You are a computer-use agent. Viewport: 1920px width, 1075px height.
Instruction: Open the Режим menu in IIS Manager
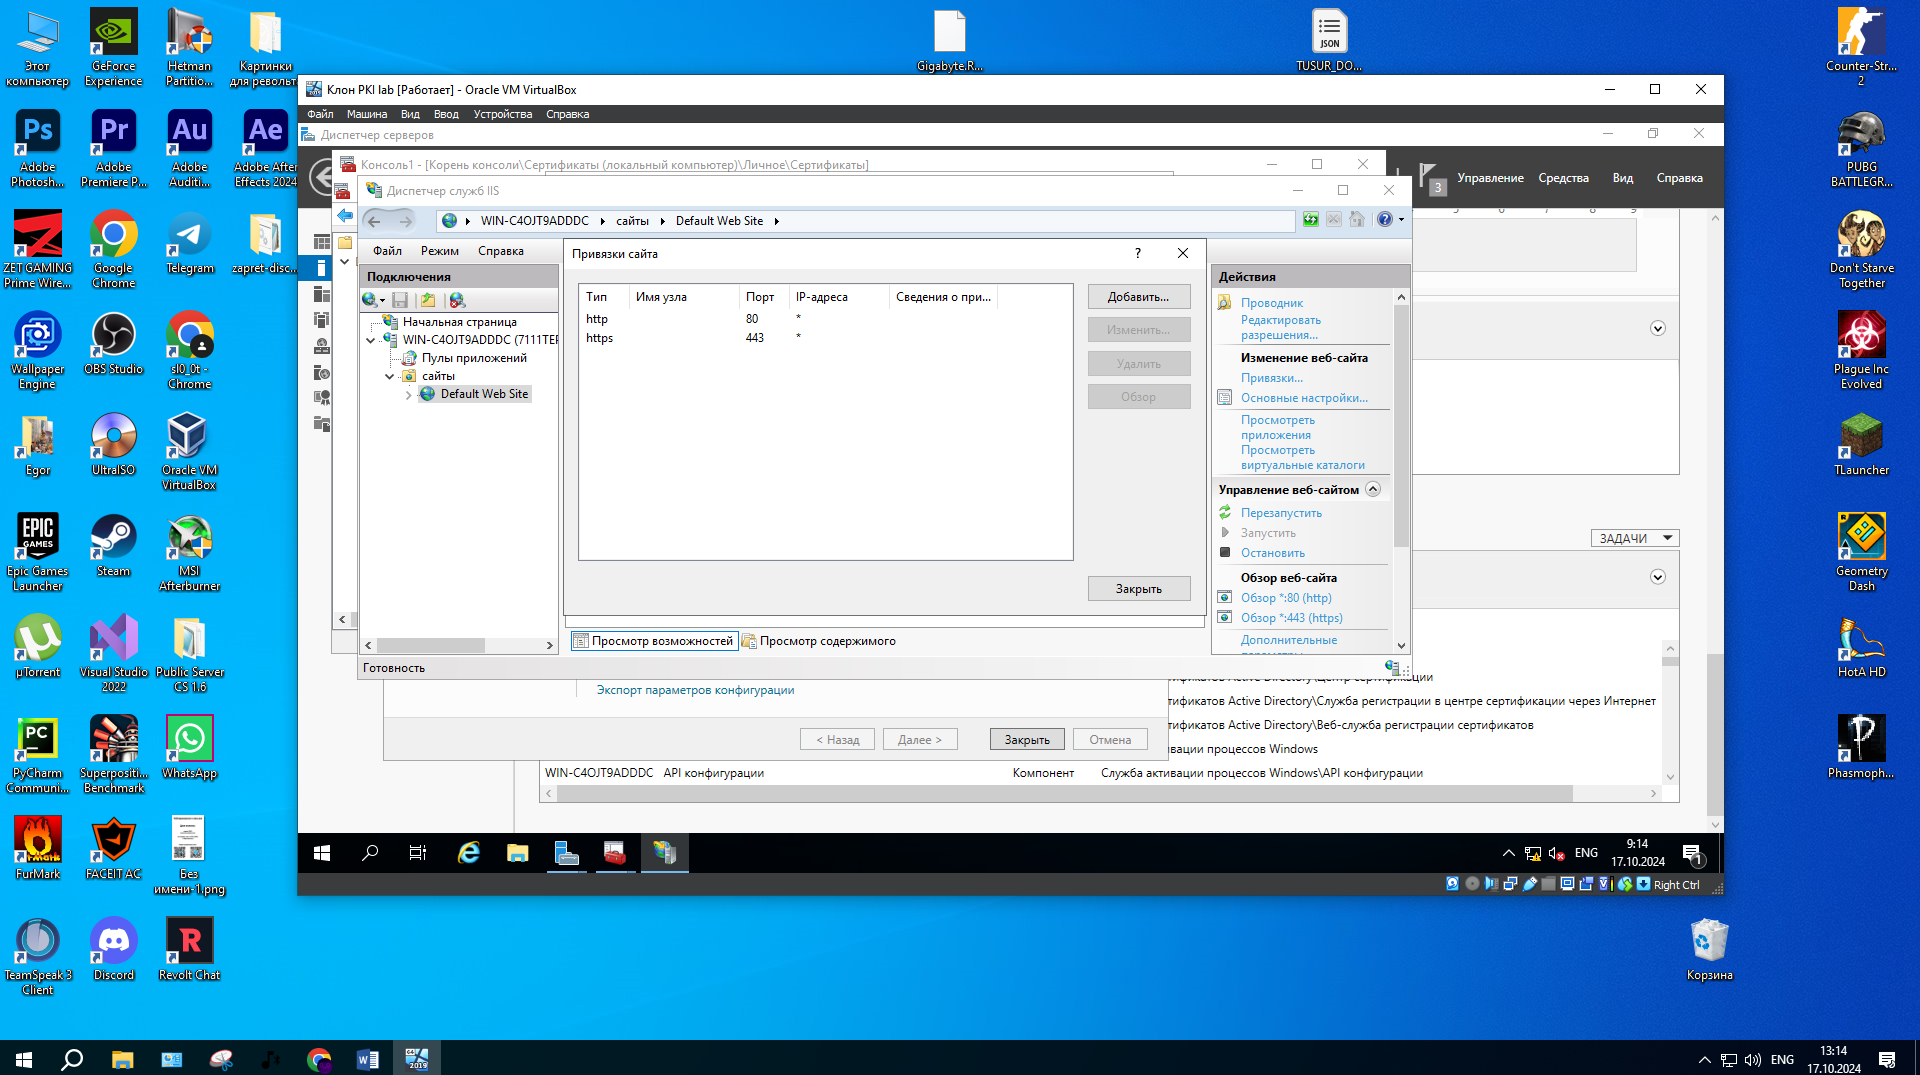[440, 251]
